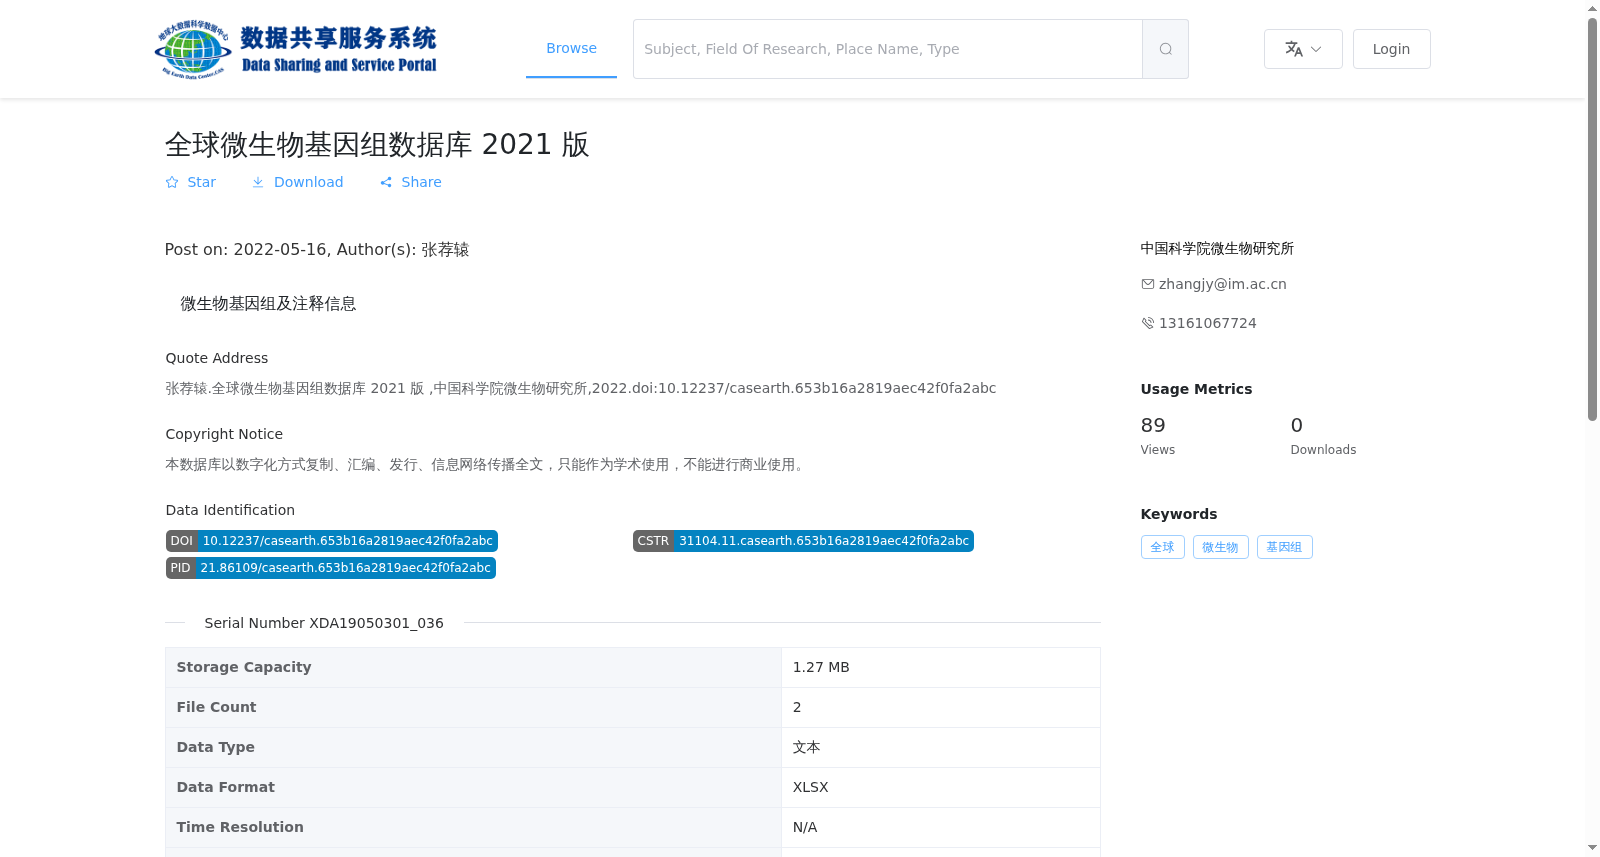Click the author name 张荐辕
The image size is (1600, 857).
click(x=445, y=250)
